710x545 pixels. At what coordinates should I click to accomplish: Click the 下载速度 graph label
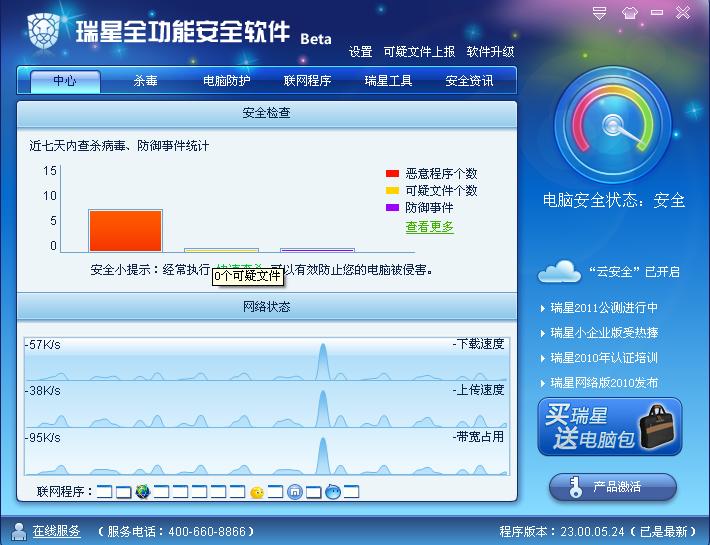coord(479,344)
